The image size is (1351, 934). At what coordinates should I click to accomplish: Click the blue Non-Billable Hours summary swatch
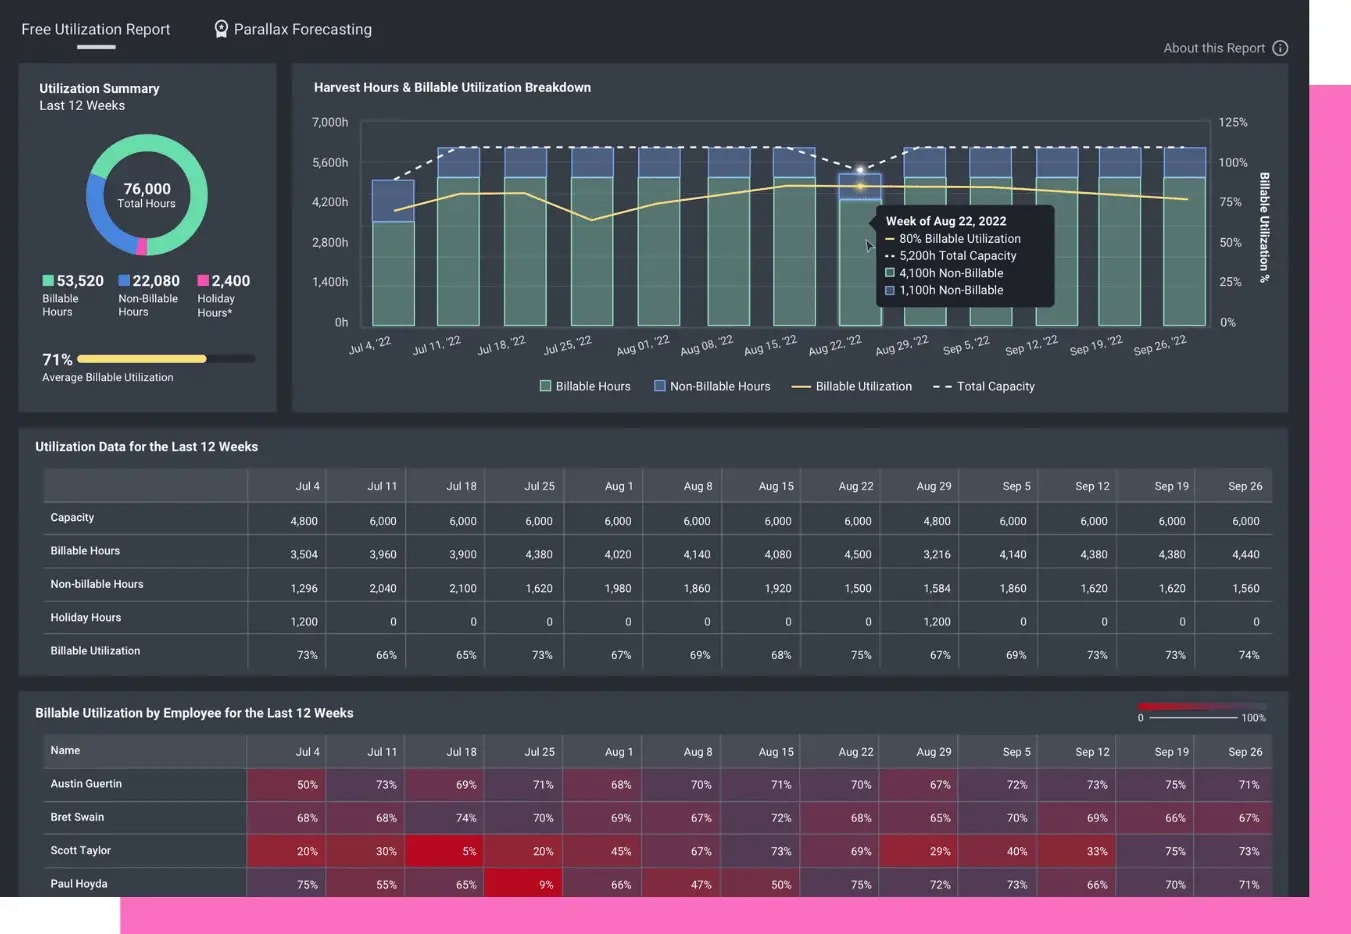pos(124,281)
